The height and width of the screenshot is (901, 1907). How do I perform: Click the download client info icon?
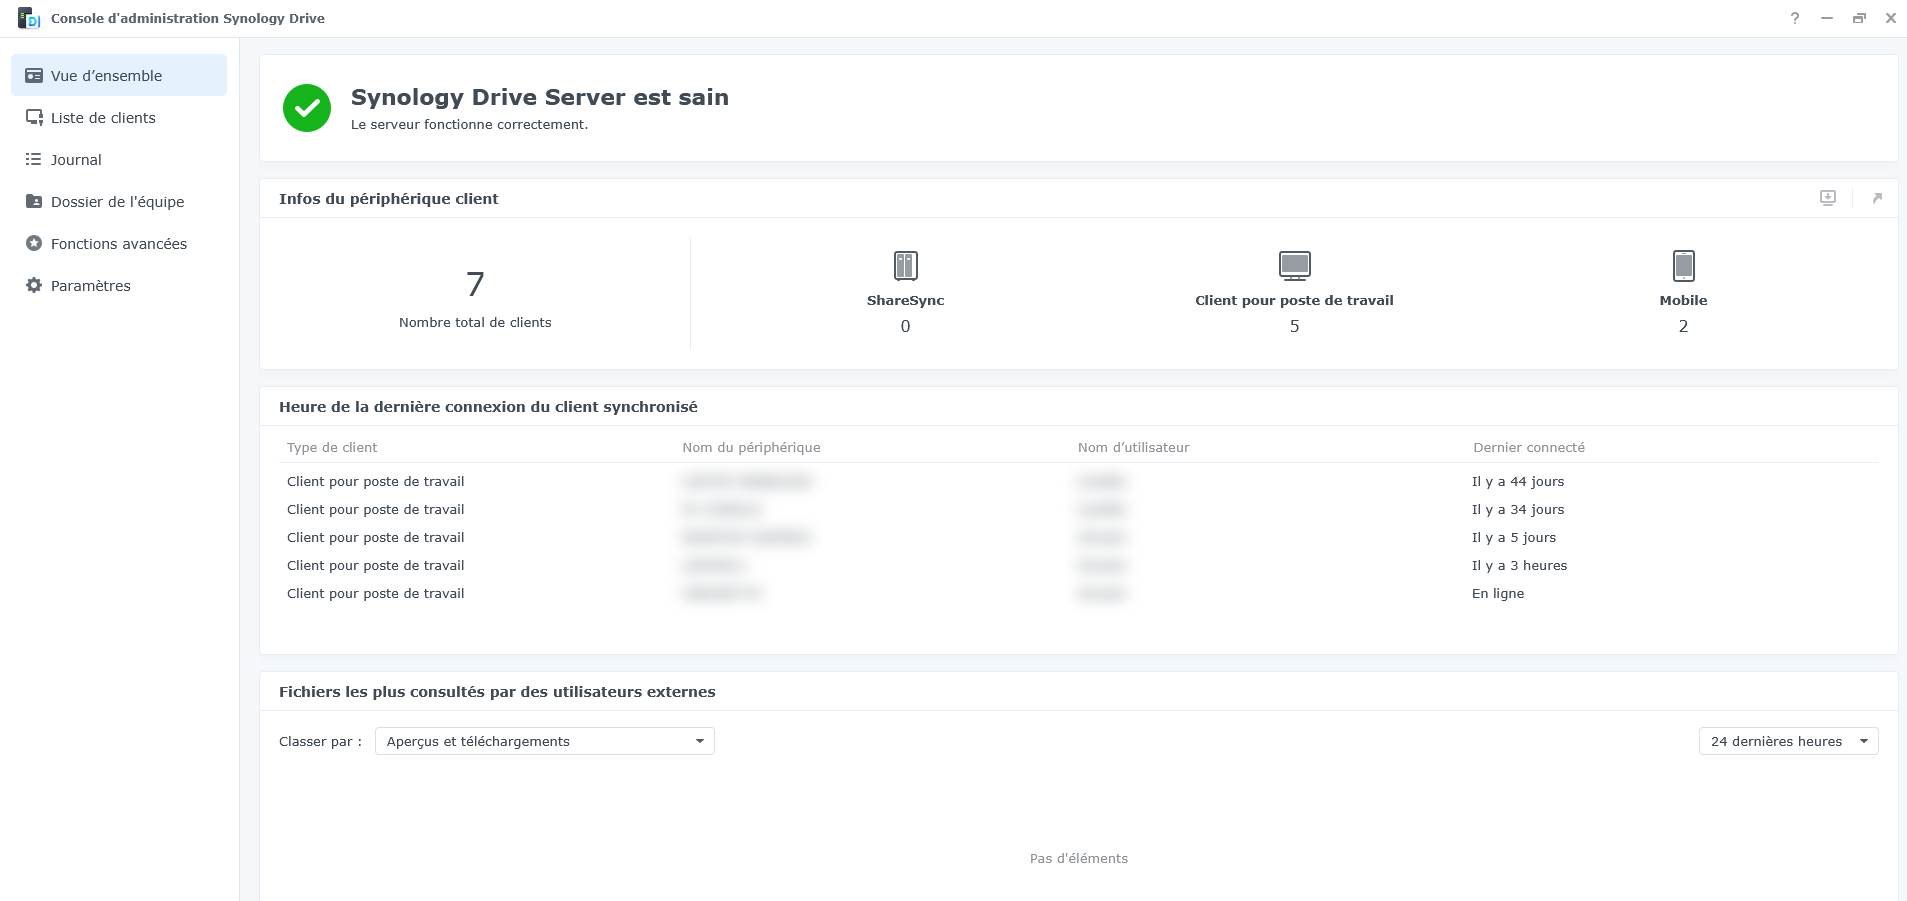(1828, 198)
